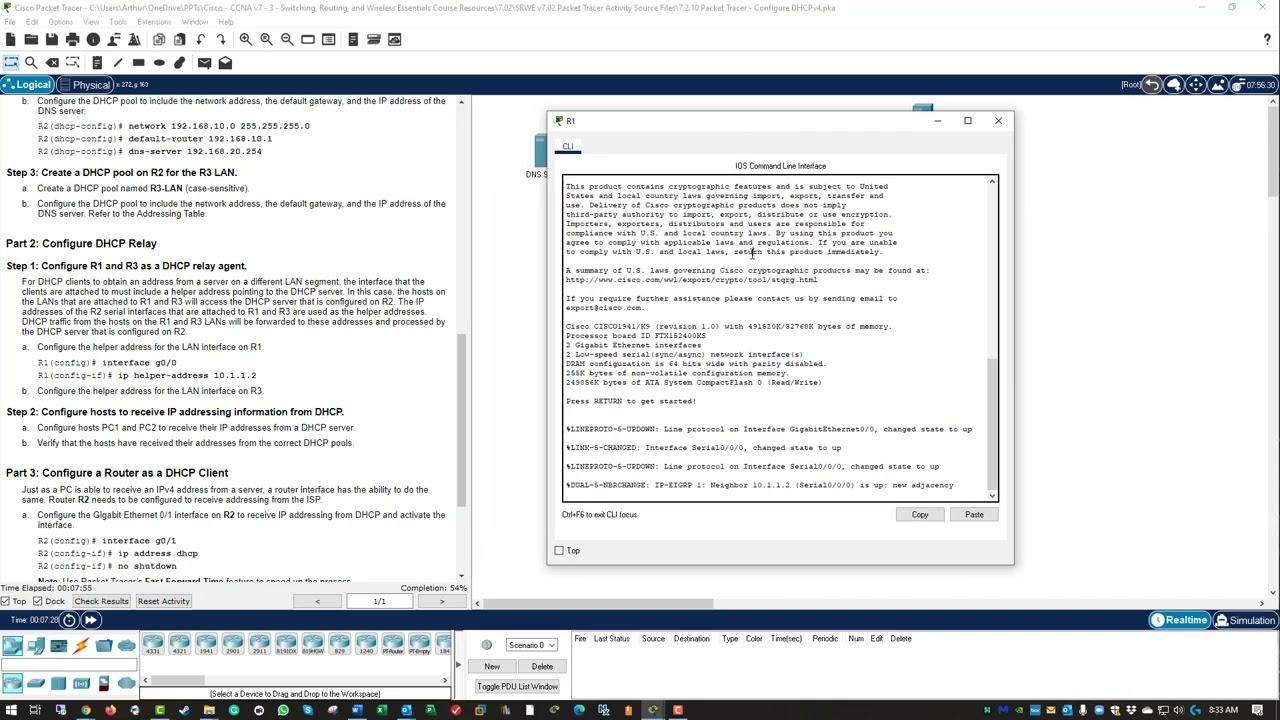Switch to Simulation mode
This screenshot has height=720, width=1280.
point(1244,620)
